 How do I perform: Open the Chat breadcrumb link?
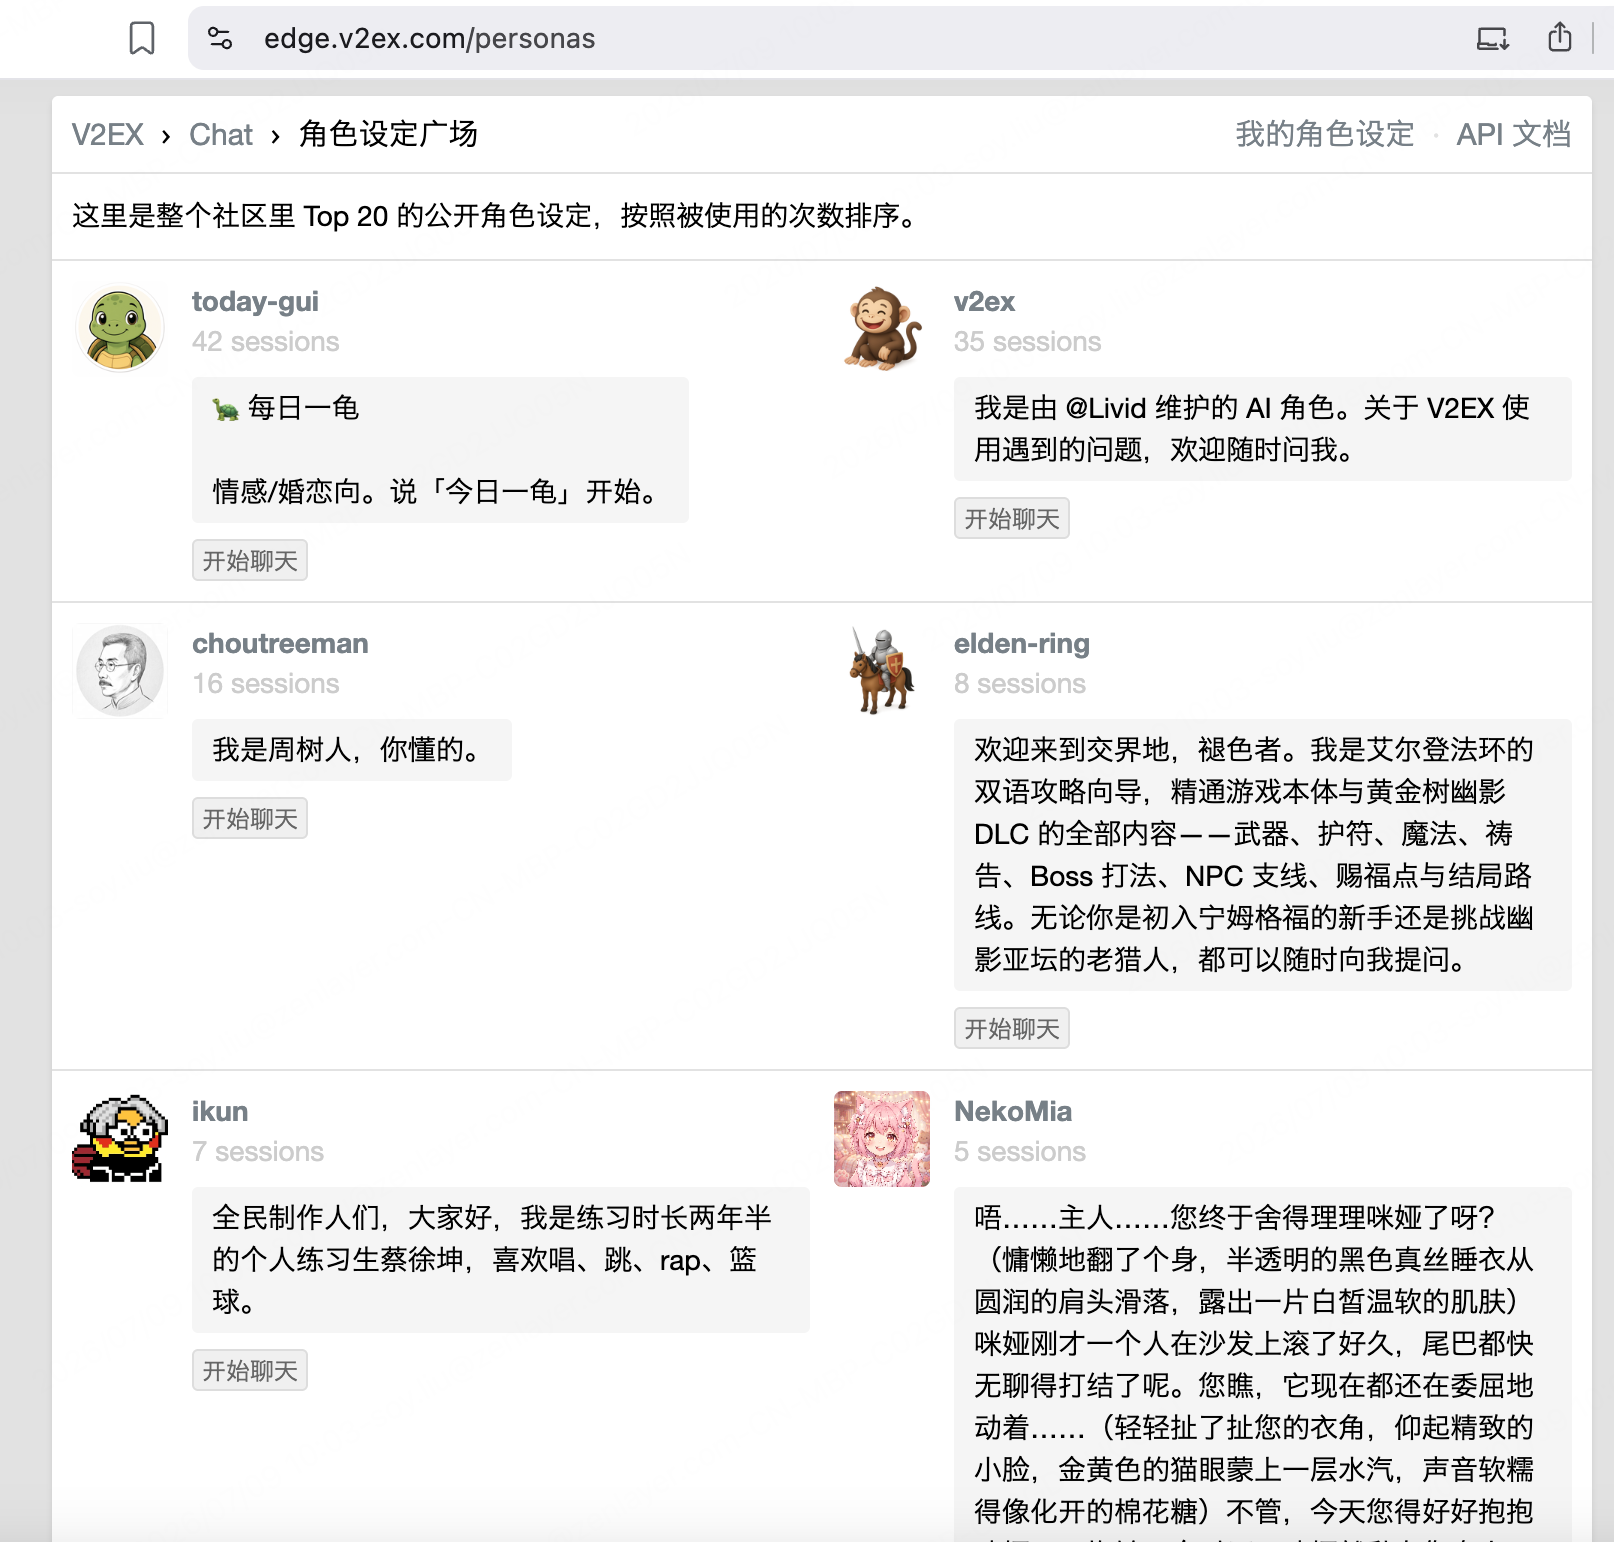pyautogui.click(x=221, y=134)
